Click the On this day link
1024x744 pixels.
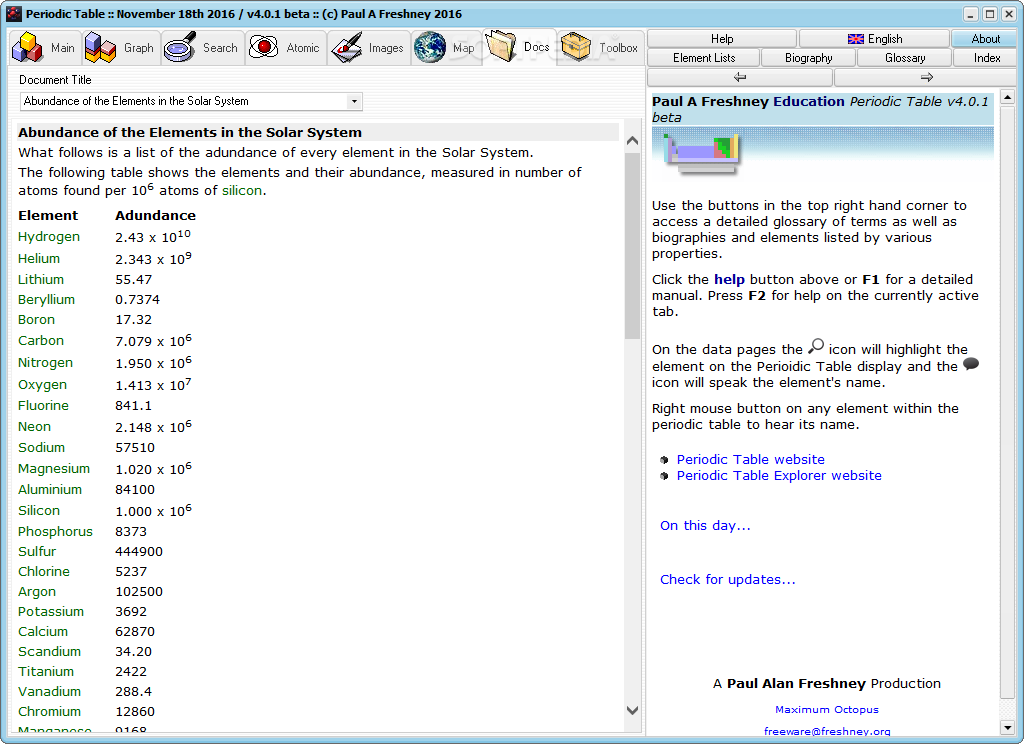(x=705, y=525)
